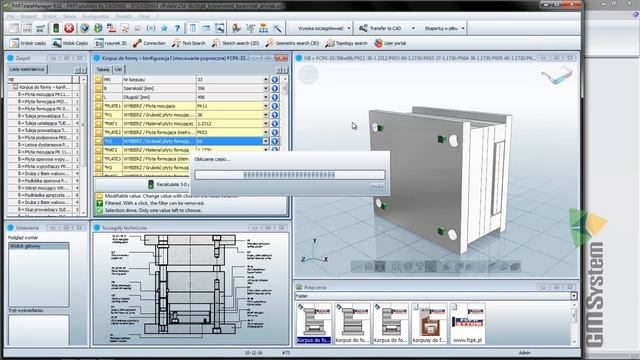Click the green filter legend icon

click(x=99, y=203)
